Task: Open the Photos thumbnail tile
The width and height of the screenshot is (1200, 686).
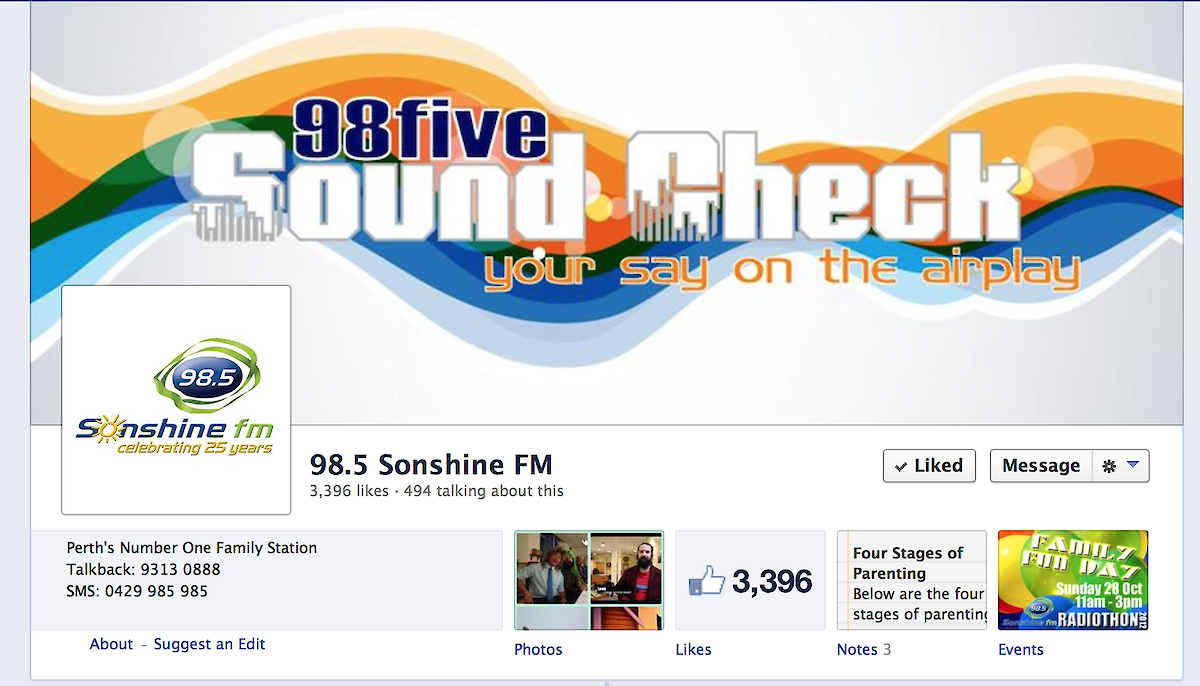Action: pos(589,580)
